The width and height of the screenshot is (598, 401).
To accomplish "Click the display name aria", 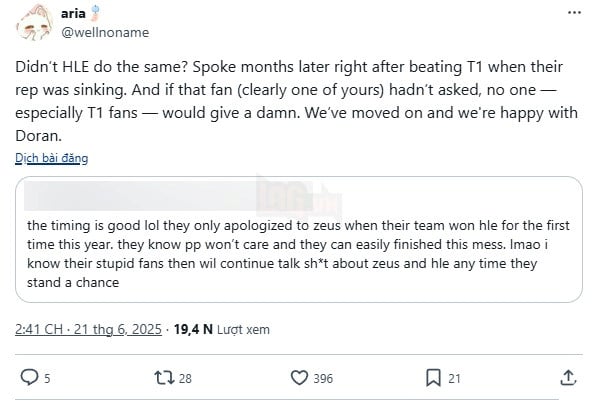I will [x=73, y=13].
